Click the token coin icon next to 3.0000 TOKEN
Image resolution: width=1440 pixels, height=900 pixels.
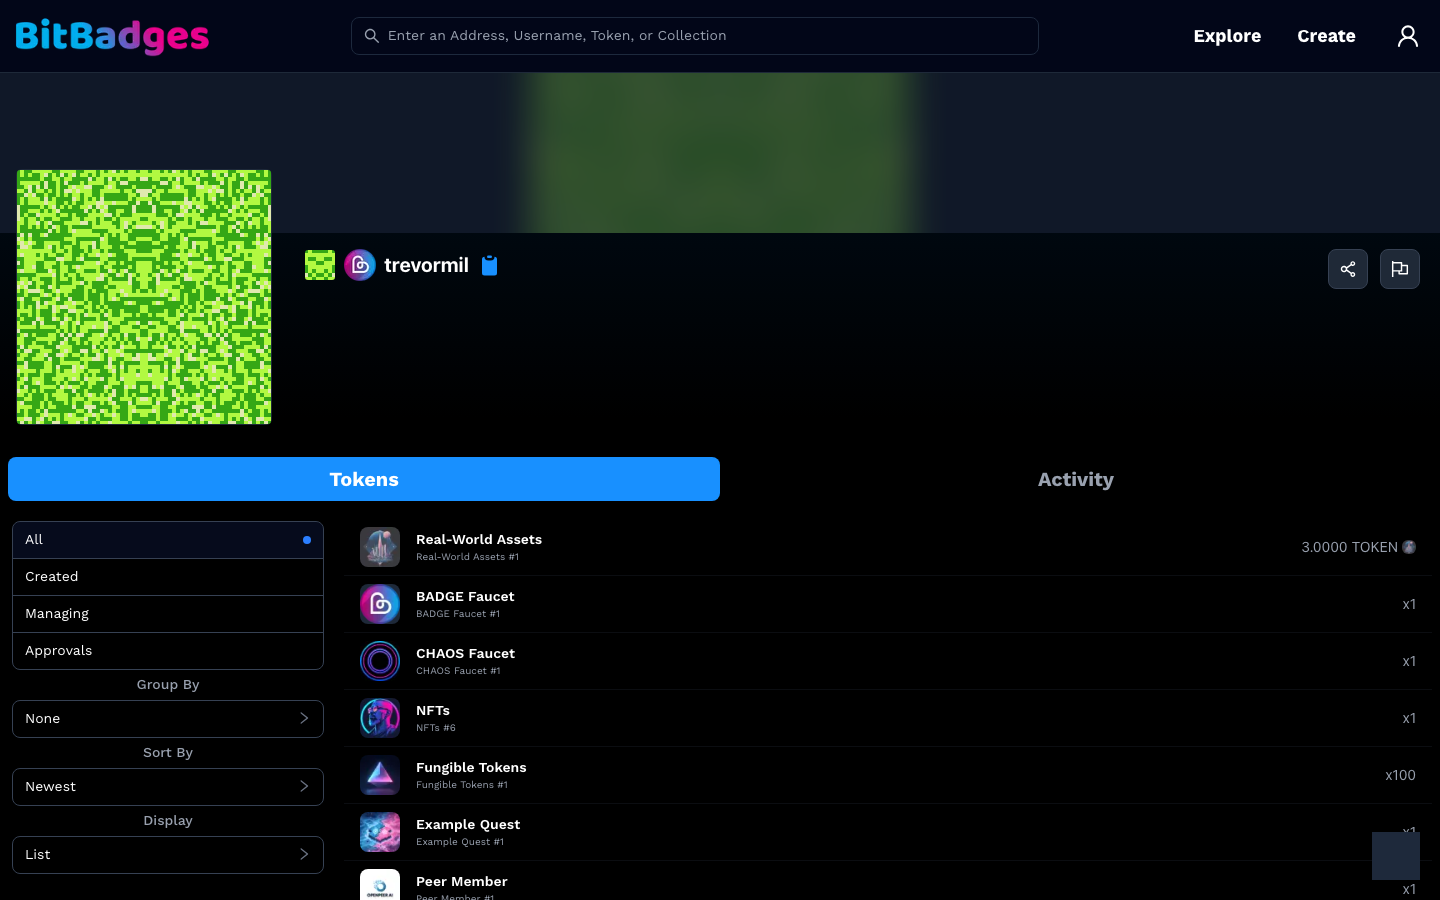[x=1409, y=547]
